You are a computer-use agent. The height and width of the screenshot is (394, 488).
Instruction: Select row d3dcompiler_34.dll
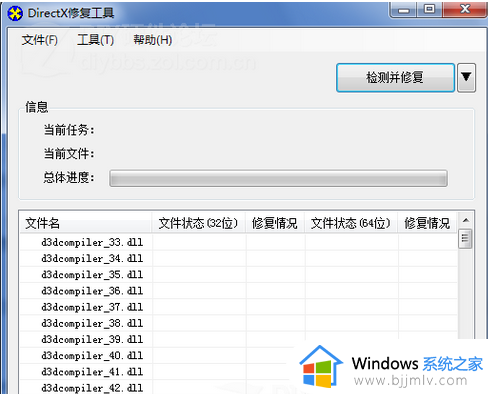tap(239, 258)
